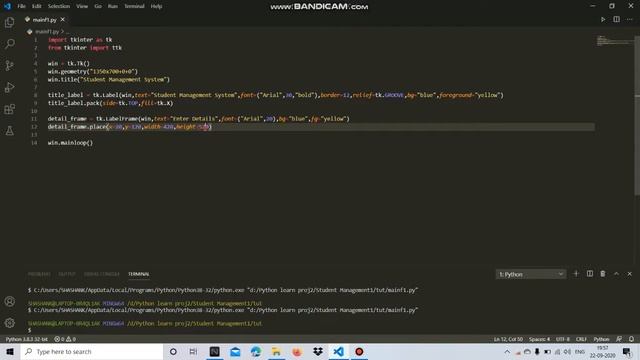Open the Search view in activity bar
Viewport: 640px width, 360px height.
(x=9, y=44)
